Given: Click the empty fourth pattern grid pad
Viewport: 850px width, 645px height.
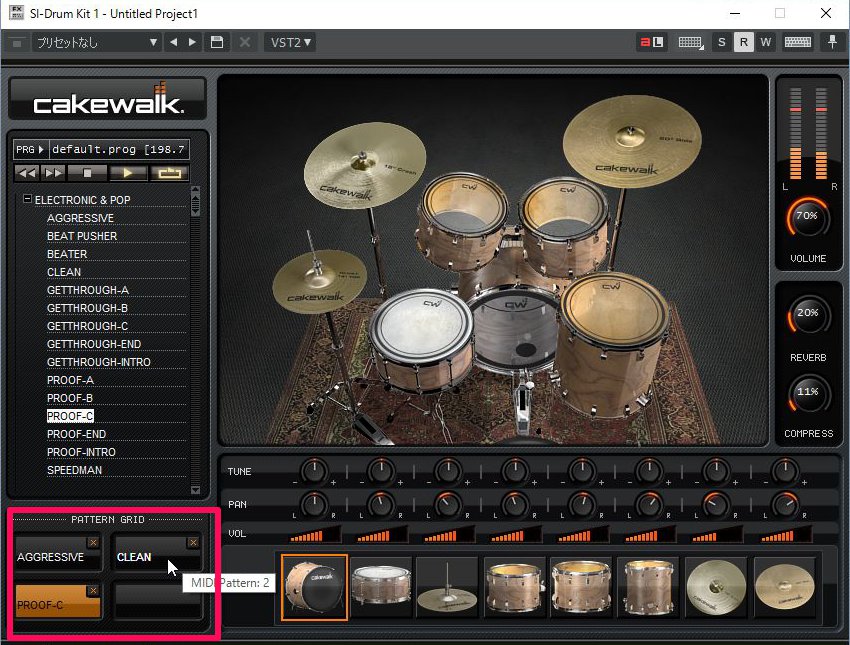Looking at the screenshot, I should coord(157,601).
